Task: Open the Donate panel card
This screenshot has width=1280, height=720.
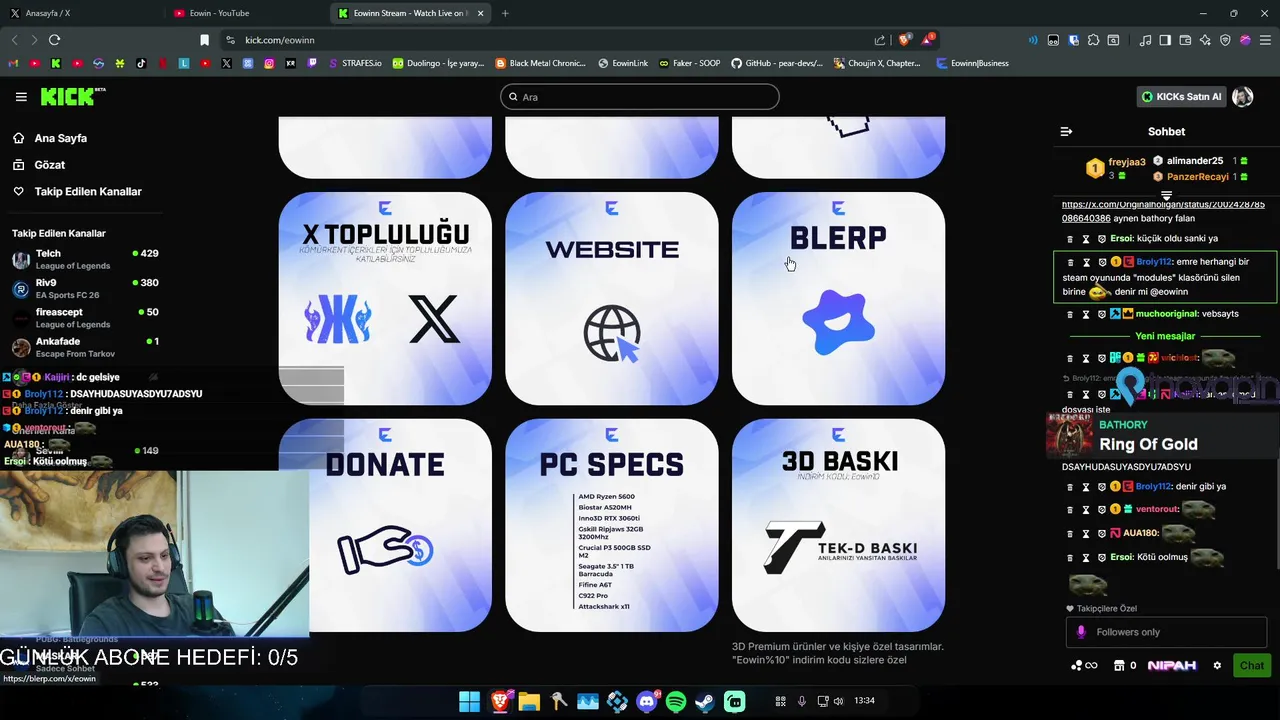Action: click(x=385, y=525)
